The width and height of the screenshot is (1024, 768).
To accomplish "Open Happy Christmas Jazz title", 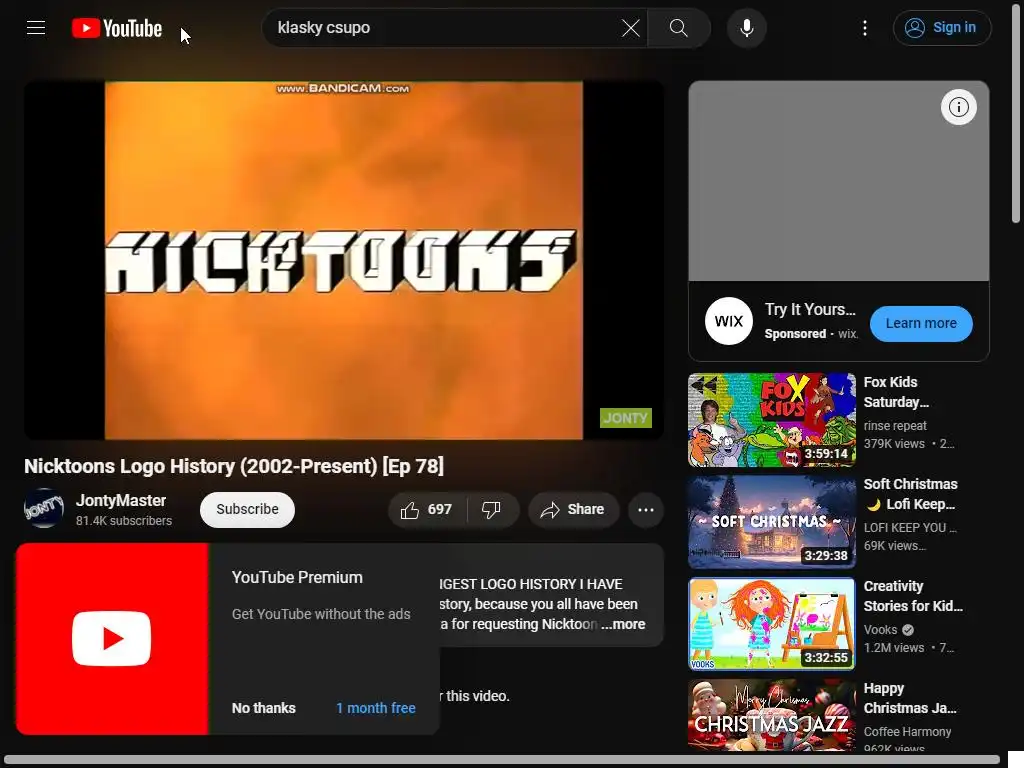I will coord(910,698).
